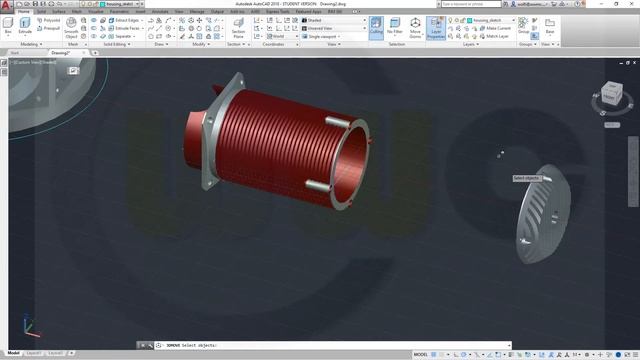Switch to the Solid ribbon tab
The image size is (640, 360).
(x=41, y=11)
